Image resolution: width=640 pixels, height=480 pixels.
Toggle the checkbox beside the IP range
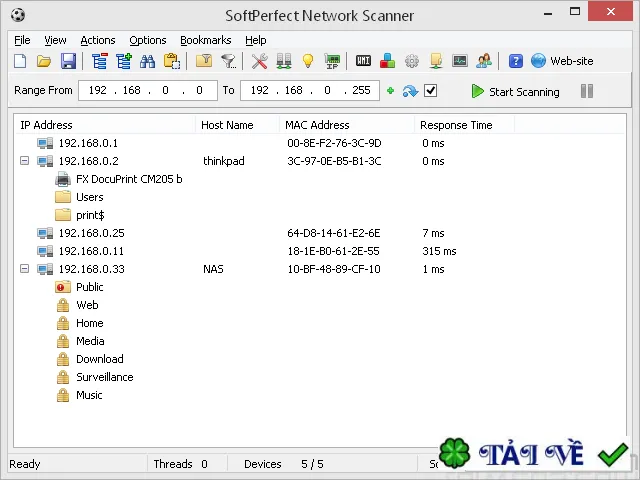coord(431,90)
